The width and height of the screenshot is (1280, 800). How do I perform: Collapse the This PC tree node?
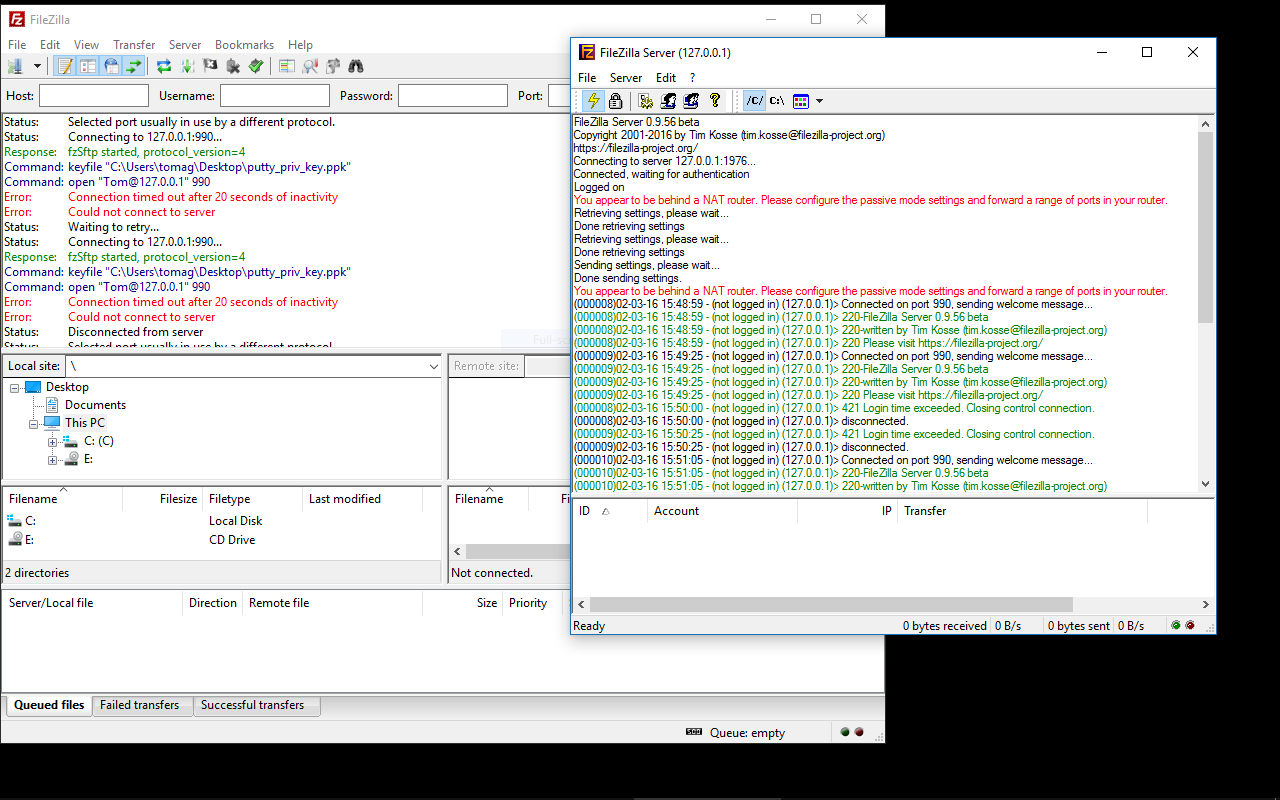[34, 424]
